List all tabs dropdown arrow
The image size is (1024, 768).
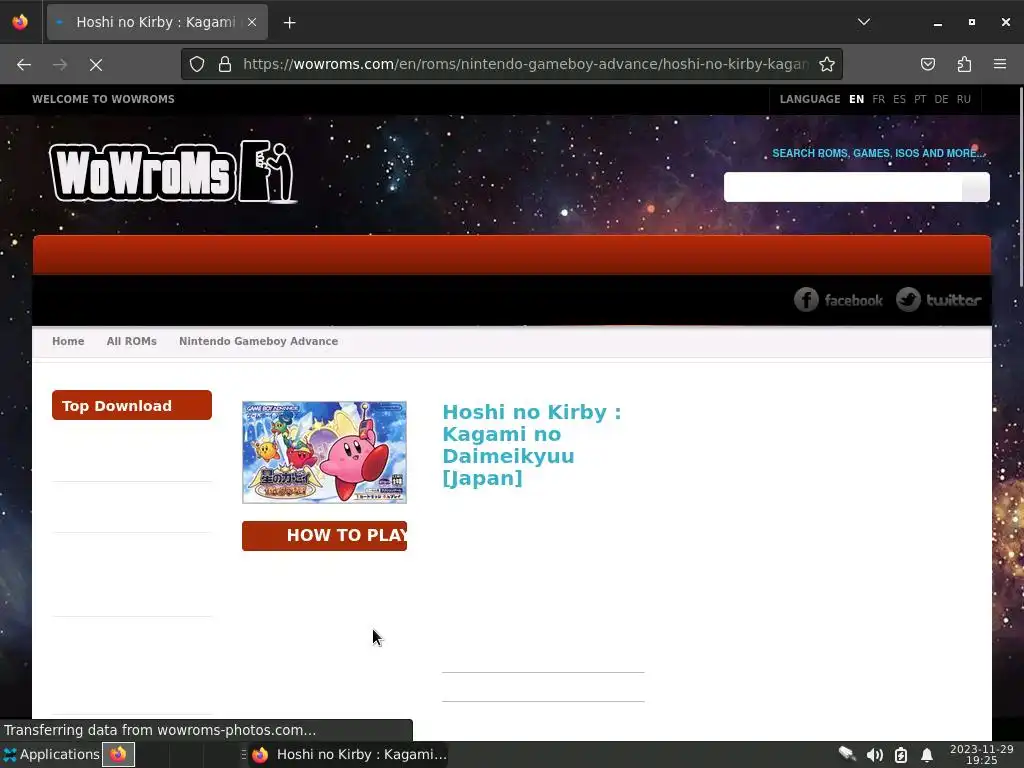pos(863,22)
